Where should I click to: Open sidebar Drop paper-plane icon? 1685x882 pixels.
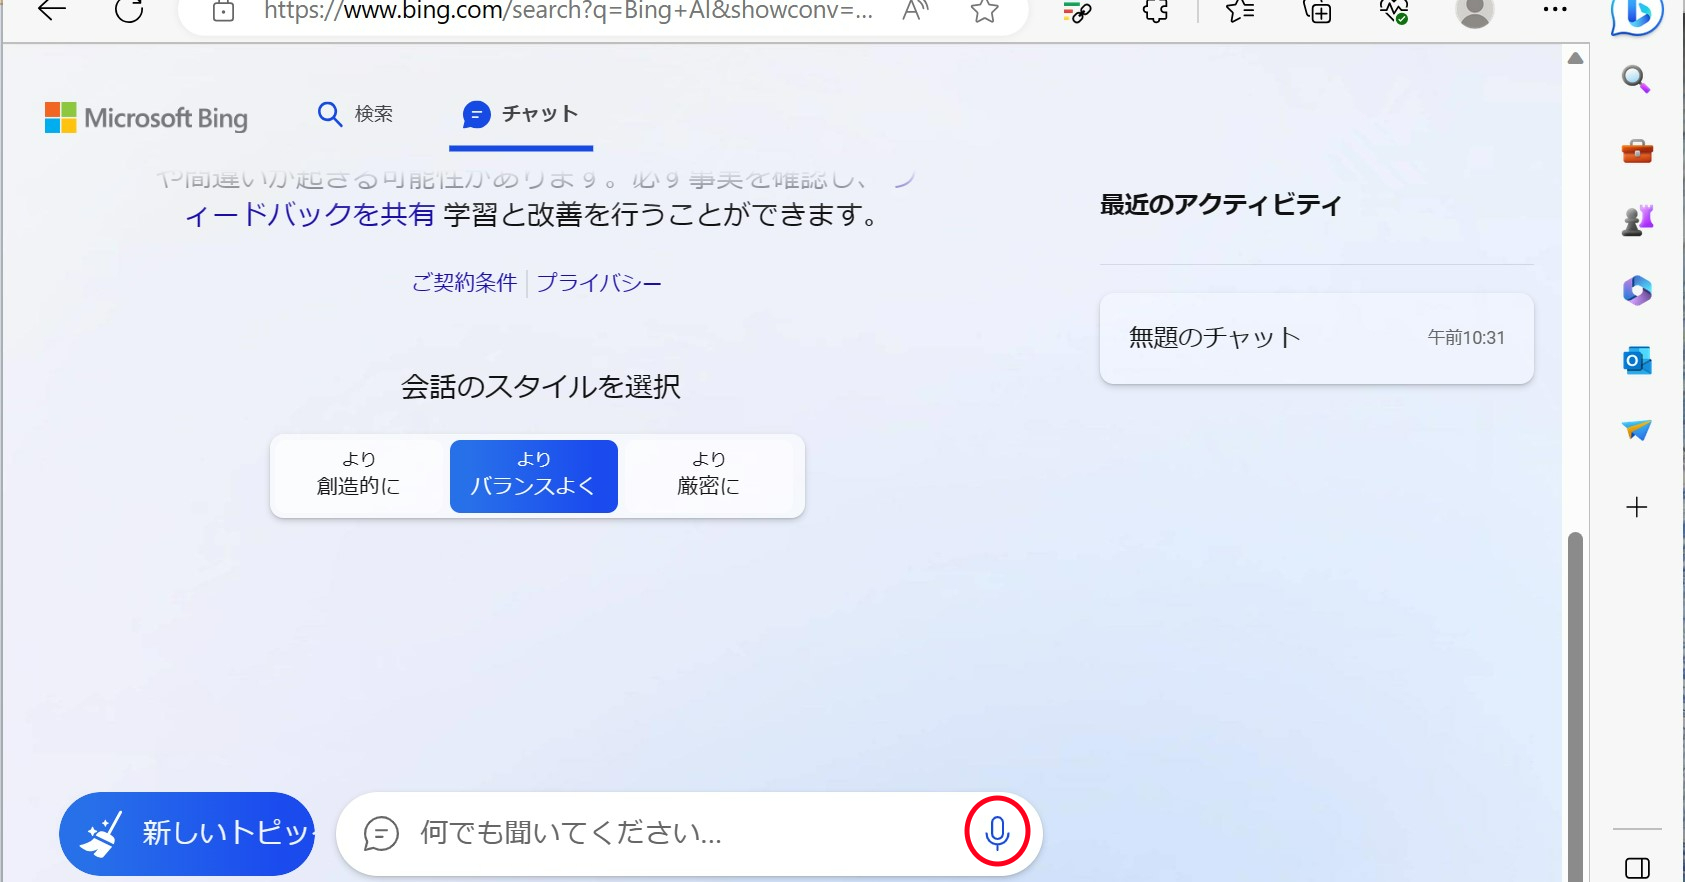[1637, 430]
